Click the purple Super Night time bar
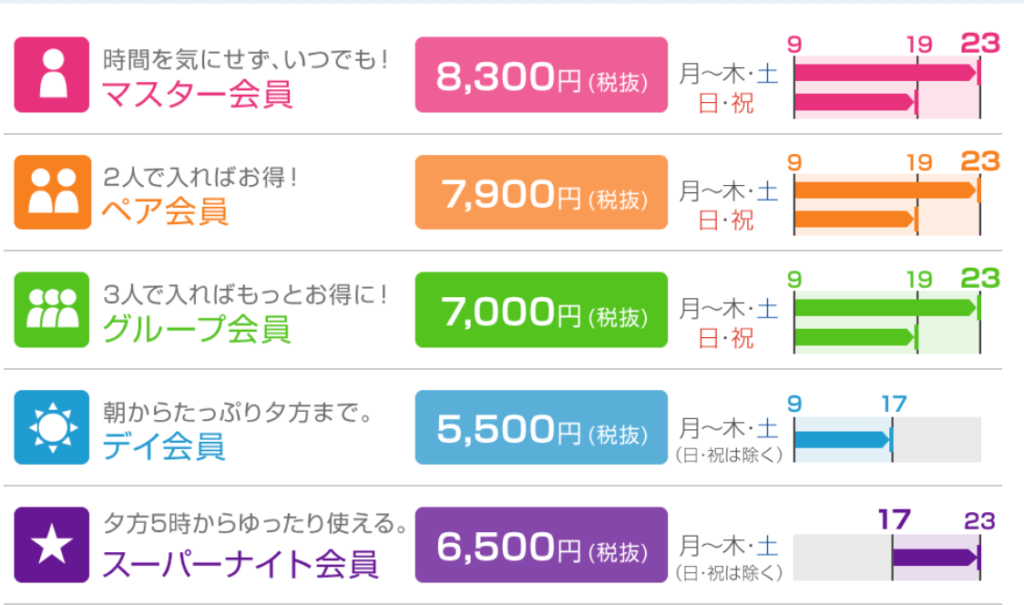 point(934,557)
